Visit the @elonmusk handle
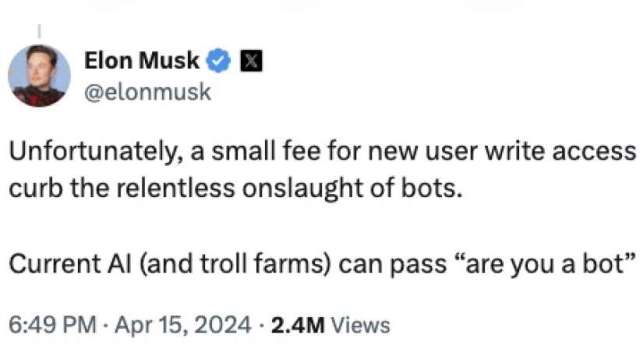This screenshot has height=360, width=640. pyautogui.click(x=148, y=92)
